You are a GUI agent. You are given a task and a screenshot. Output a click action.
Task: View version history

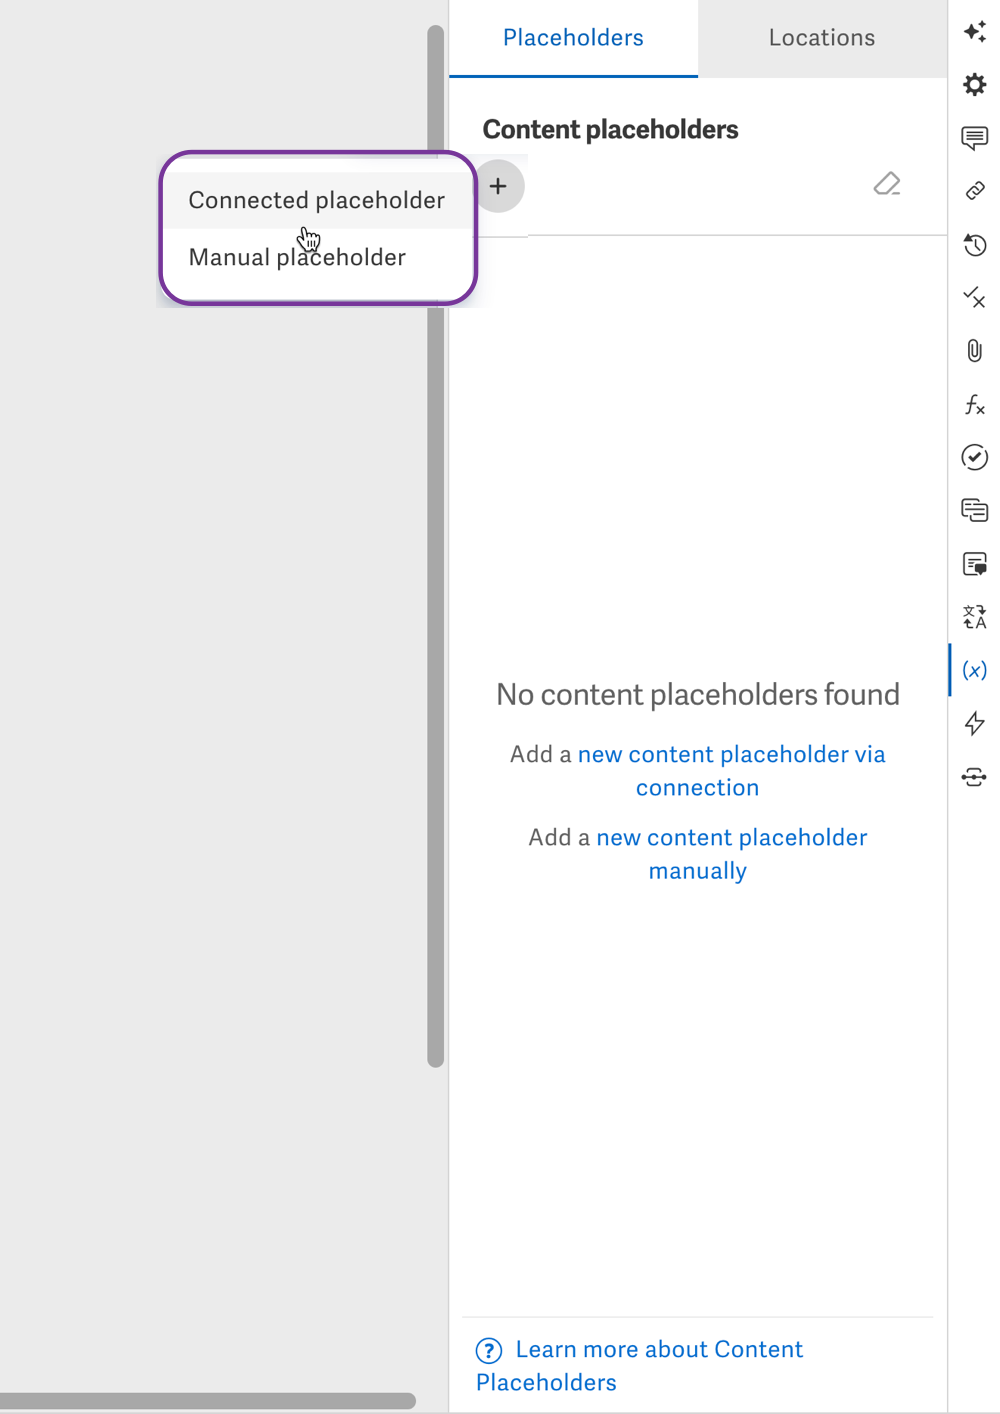pyautogui.click(x=975, y=245)
